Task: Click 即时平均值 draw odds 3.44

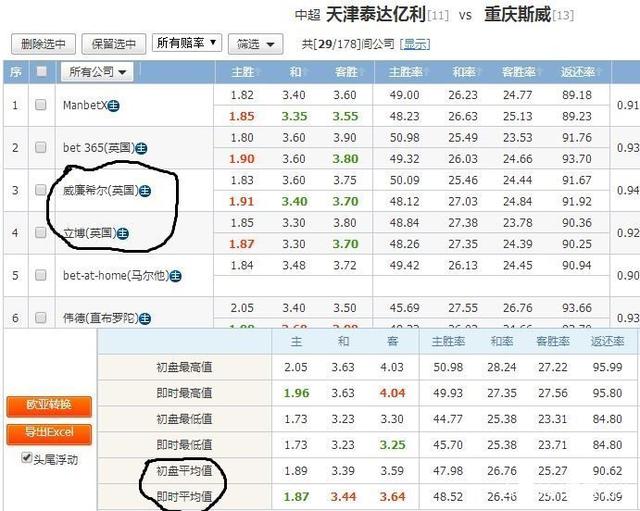Action: (x=343, y=497)
